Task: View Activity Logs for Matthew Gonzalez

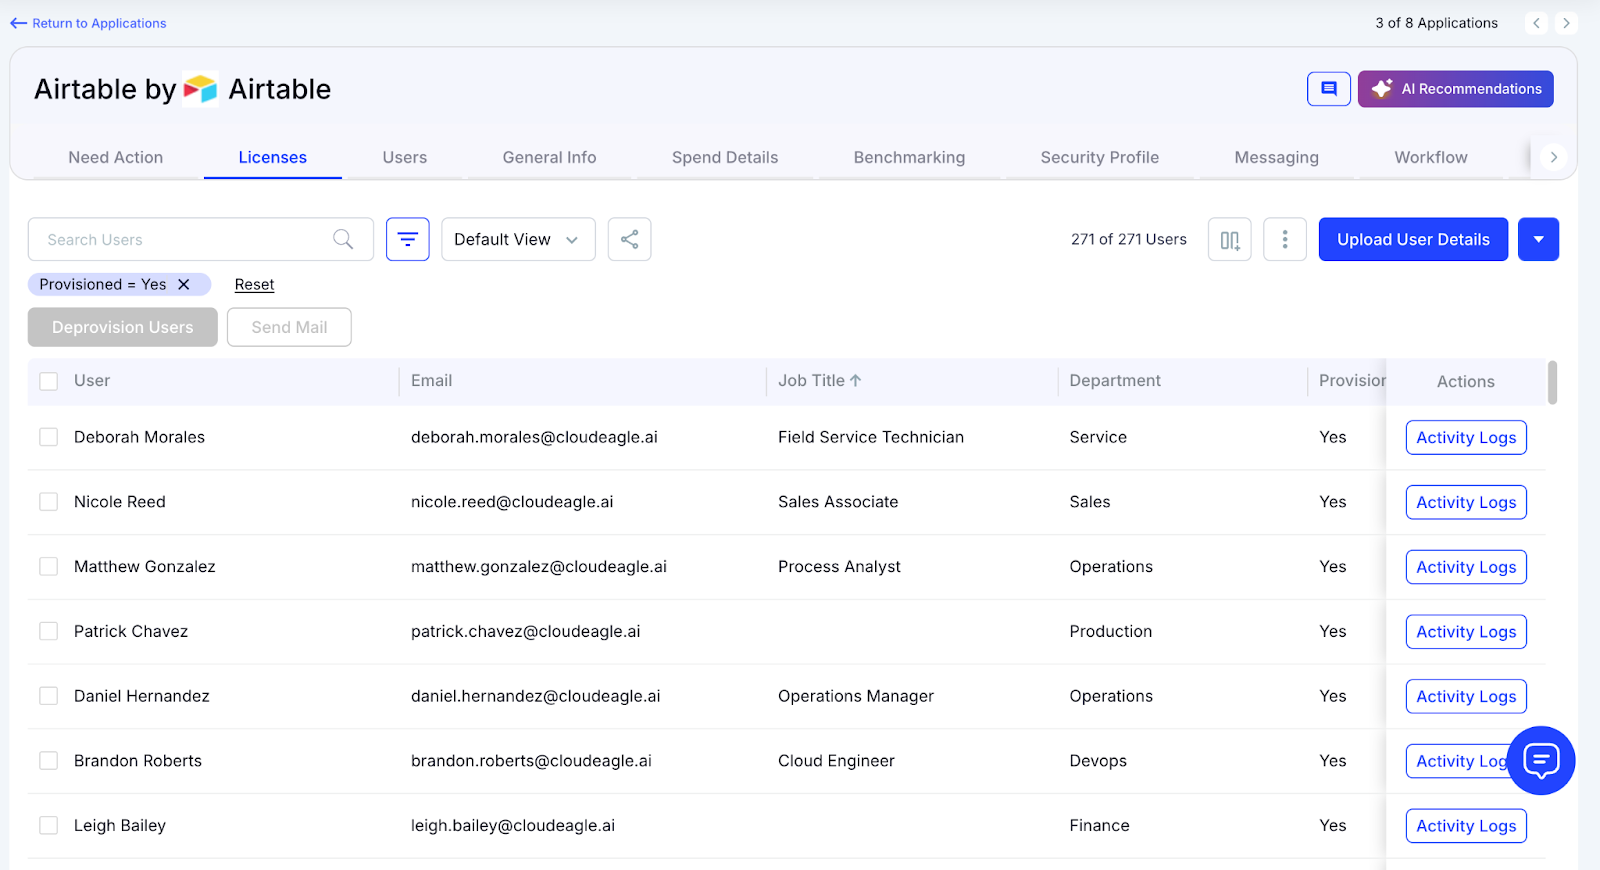Action: pos(1466,567)
